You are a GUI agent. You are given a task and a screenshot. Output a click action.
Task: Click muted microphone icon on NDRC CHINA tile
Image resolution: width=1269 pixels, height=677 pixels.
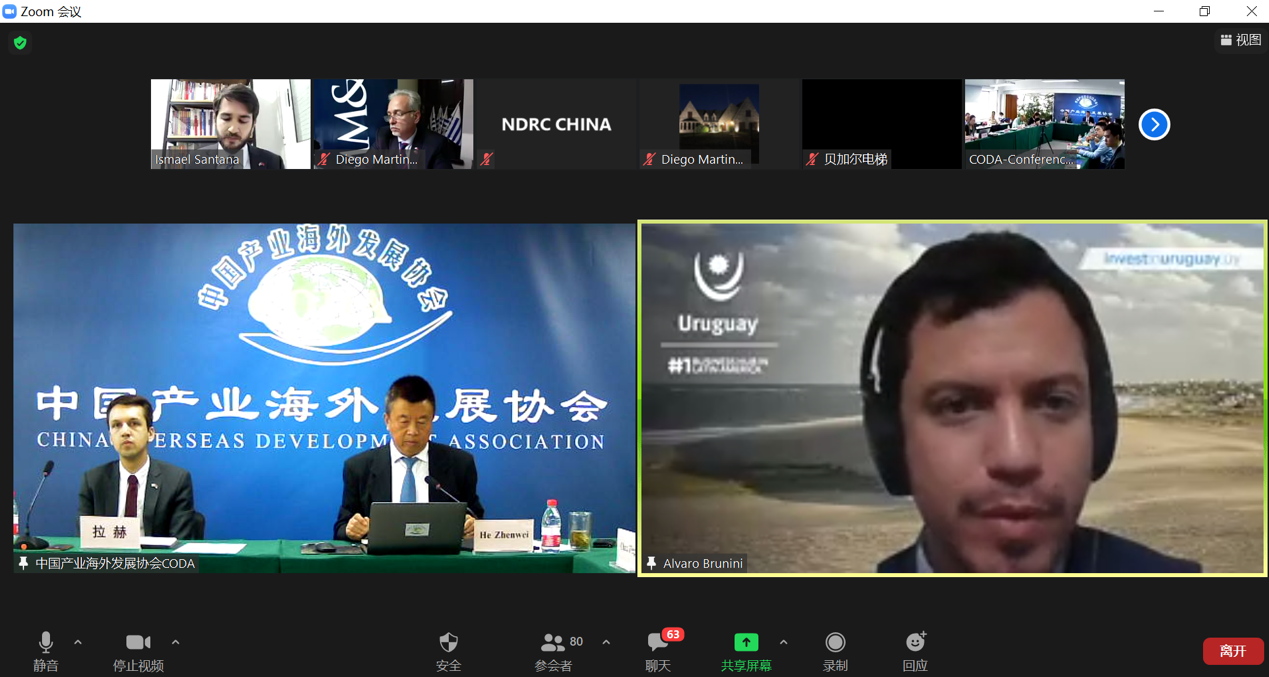coord(486,159)
